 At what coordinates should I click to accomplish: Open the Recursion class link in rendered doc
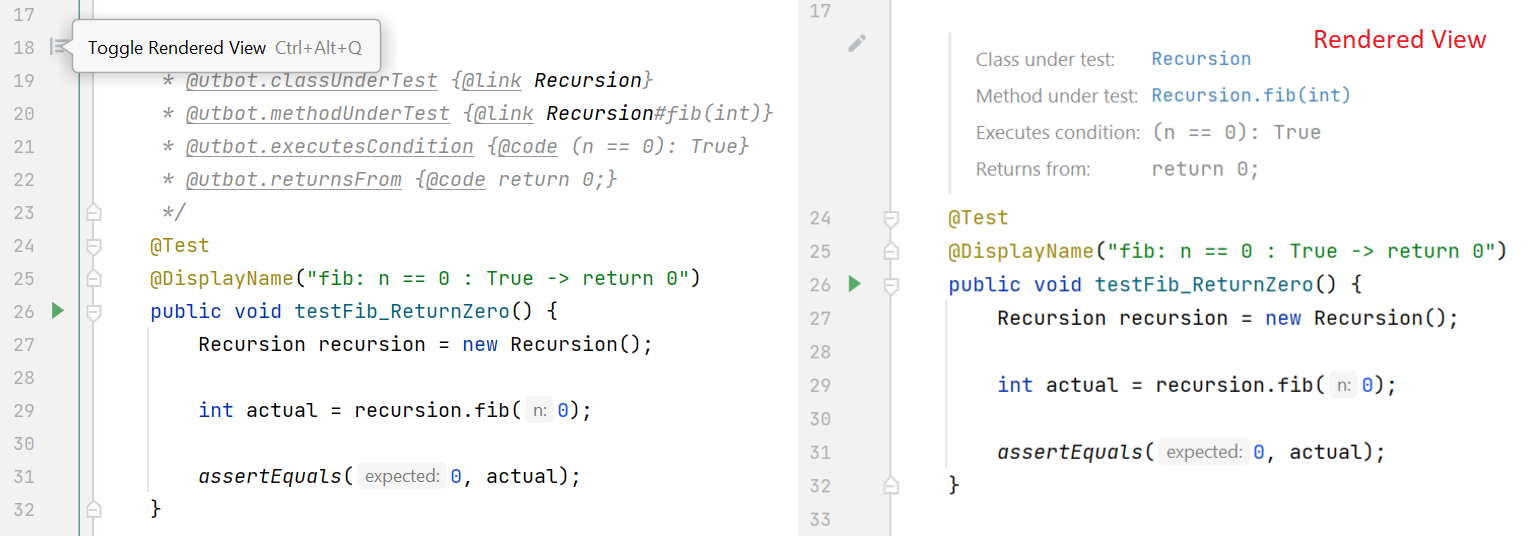pyautogui.click(x=1200, y=59)
